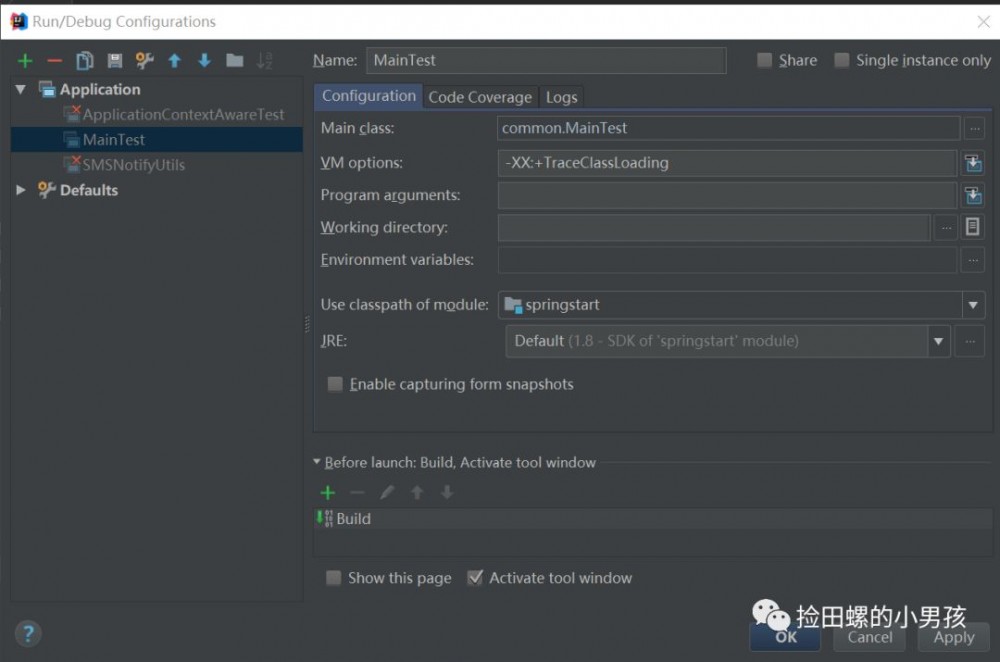Browse JRE location with ellipsis button

970,342
